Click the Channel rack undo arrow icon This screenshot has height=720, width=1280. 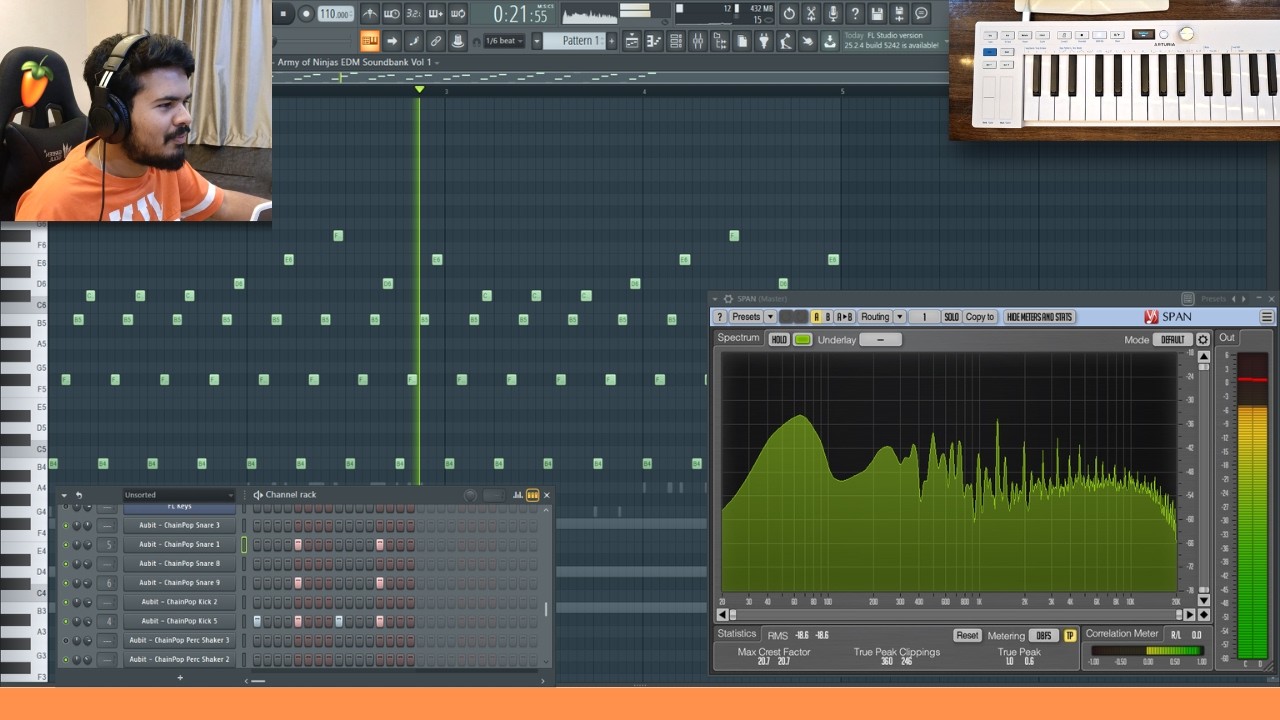coord(79,495)
